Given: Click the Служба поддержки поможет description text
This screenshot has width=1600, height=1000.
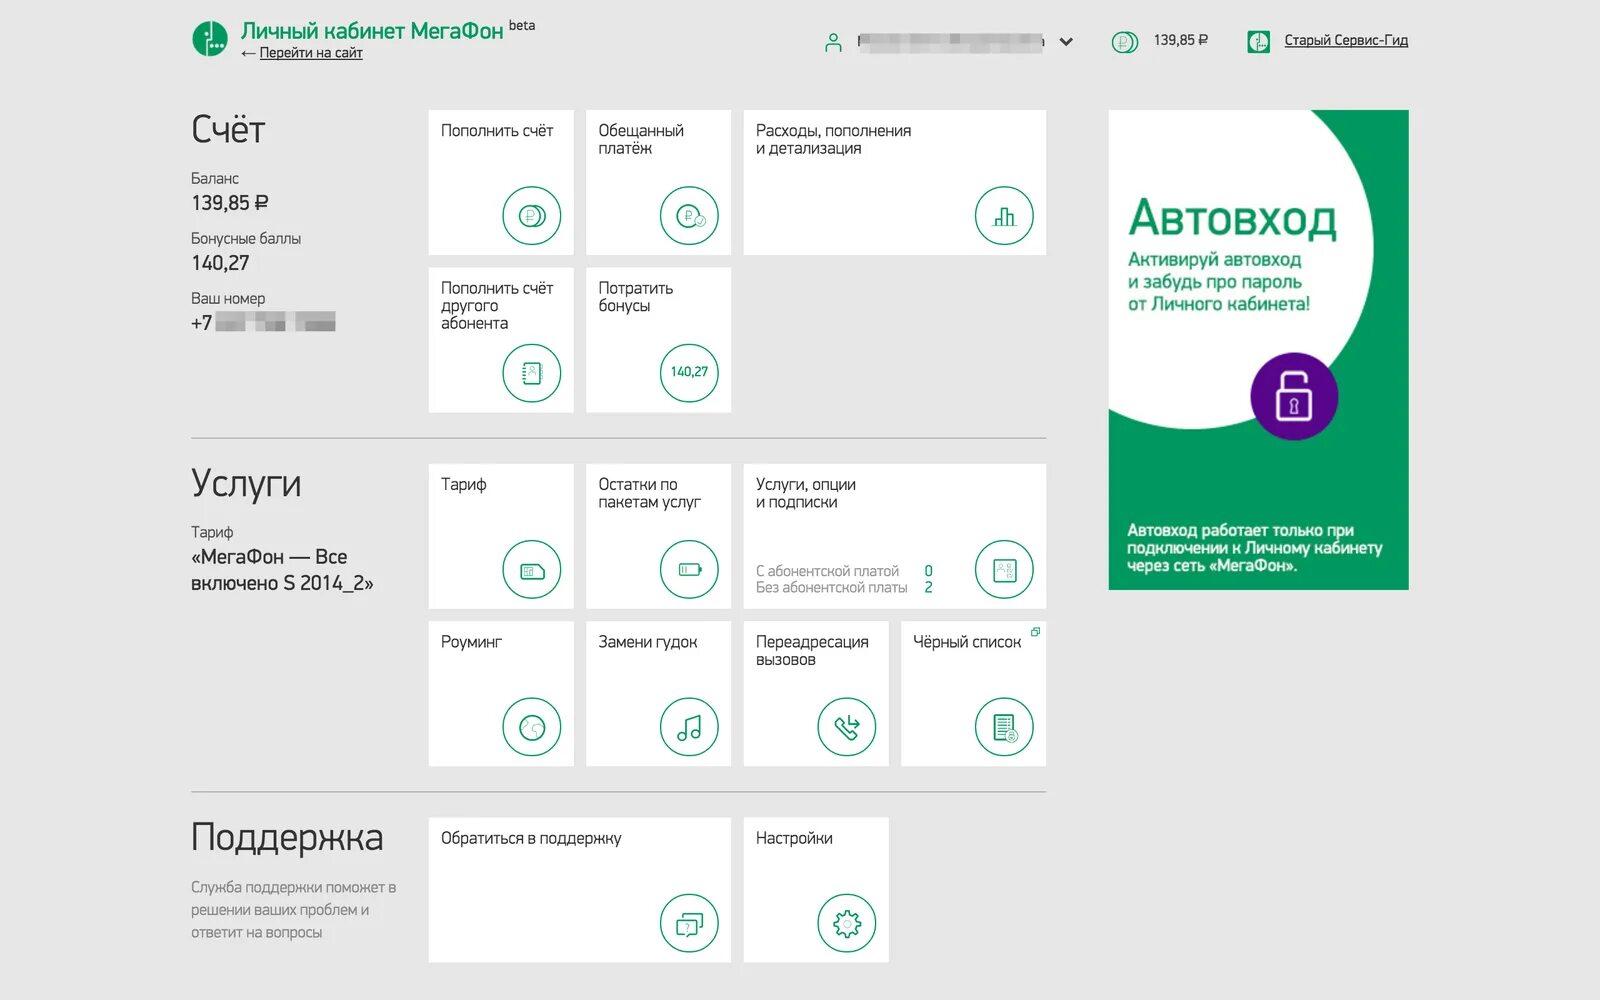Looking at the screenshot, I should pos(293,910).
